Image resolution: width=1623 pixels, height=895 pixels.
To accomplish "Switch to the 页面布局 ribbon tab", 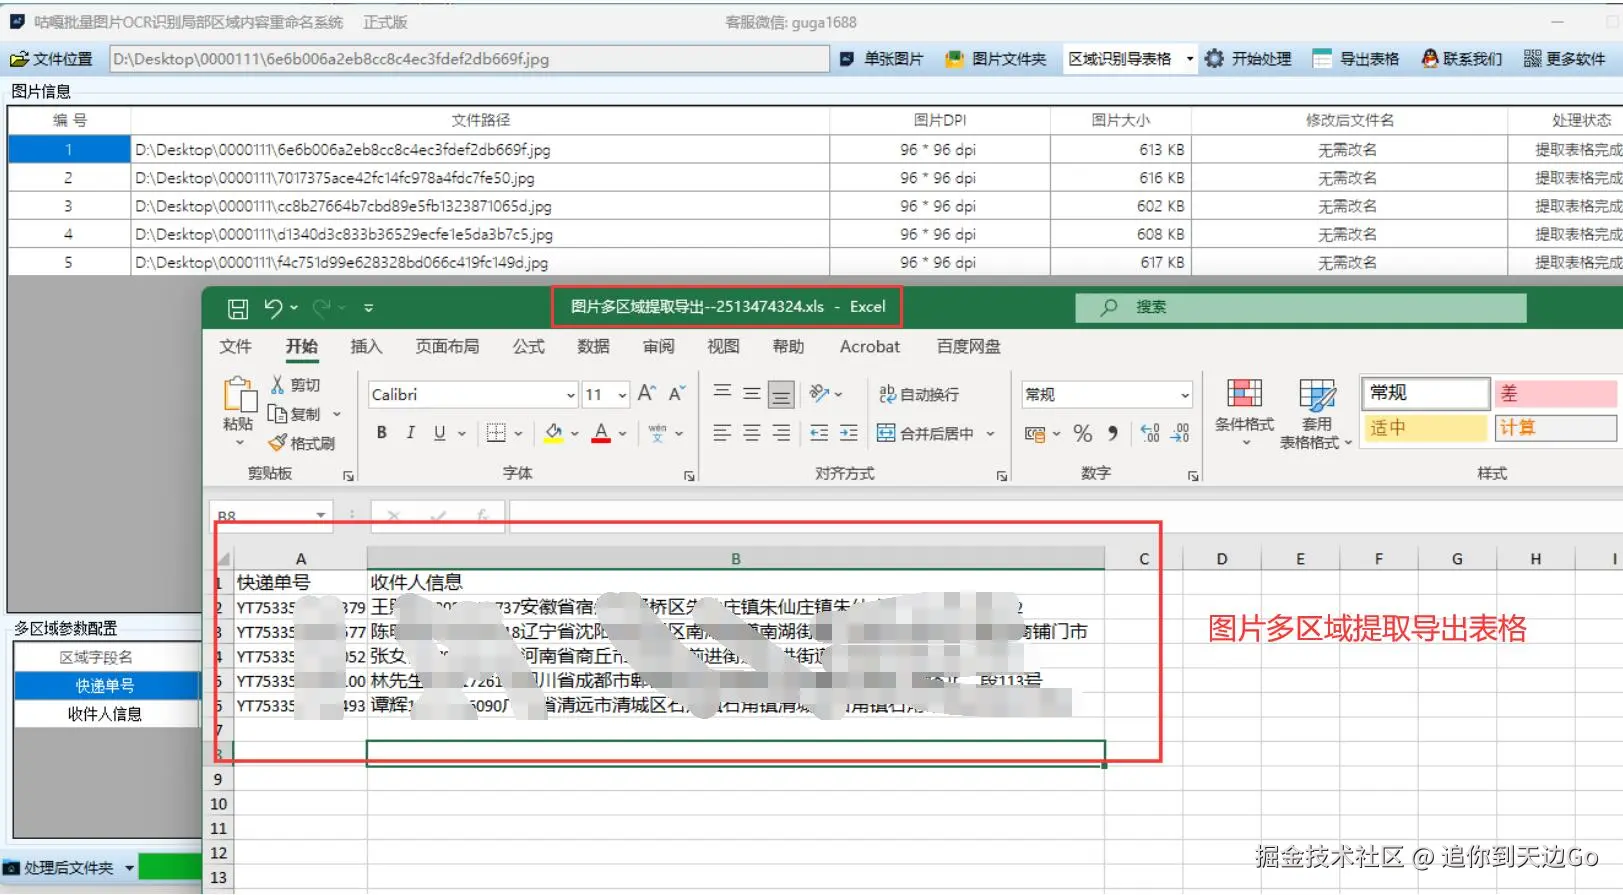I will coord(447,346).
